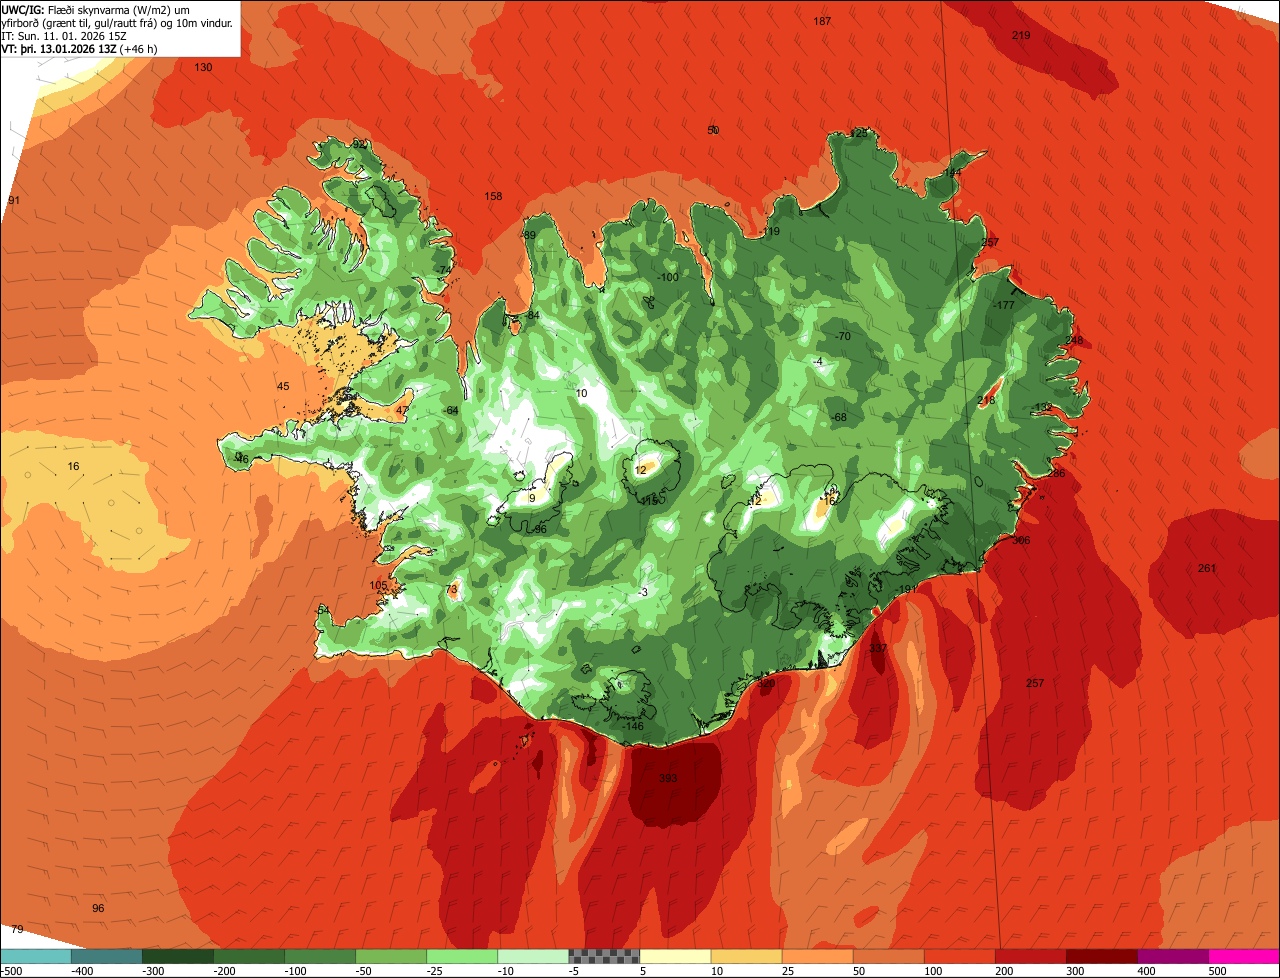Click the map value '-100' in north Iceland
The width and height of the screenshot is (1280, 978).
click(667, 278)
